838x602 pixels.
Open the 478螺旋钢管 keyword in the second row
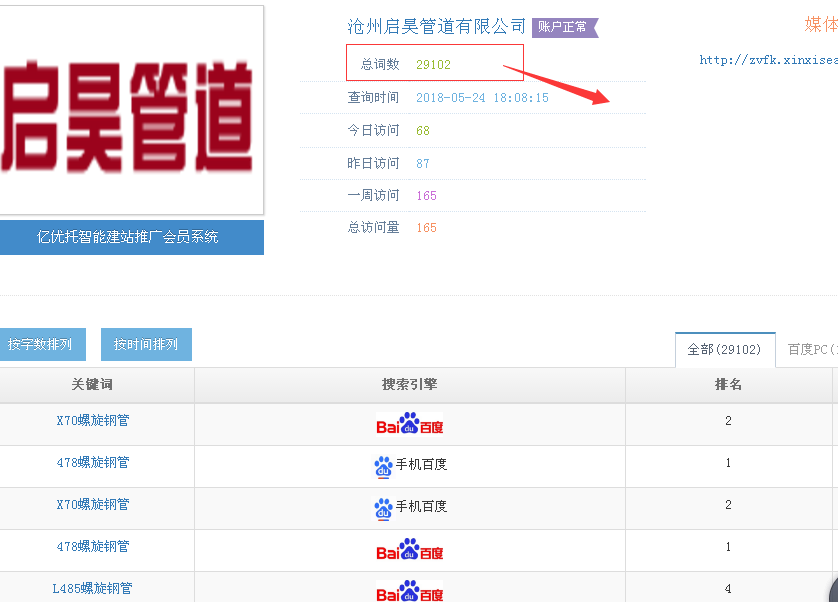tap(93, 463)
